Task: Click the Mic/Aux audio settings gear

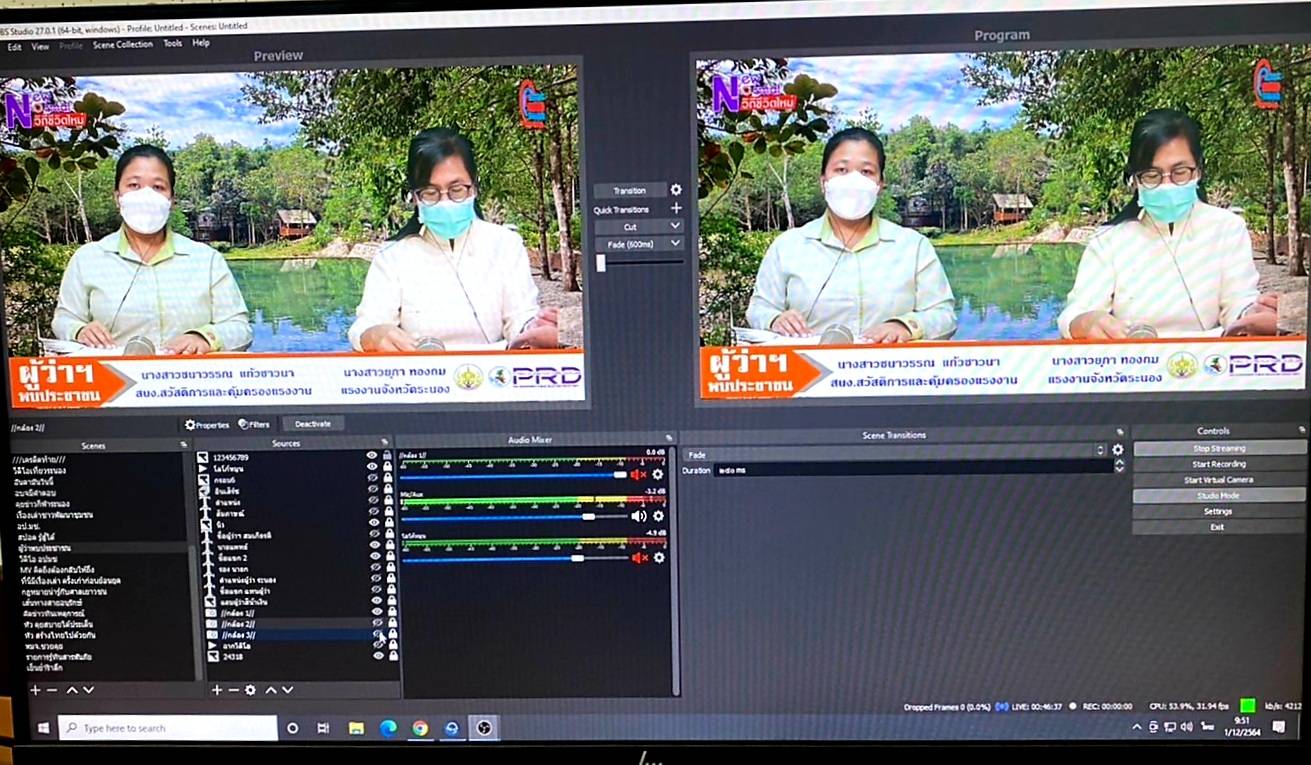Action: (x=658, y=516)
